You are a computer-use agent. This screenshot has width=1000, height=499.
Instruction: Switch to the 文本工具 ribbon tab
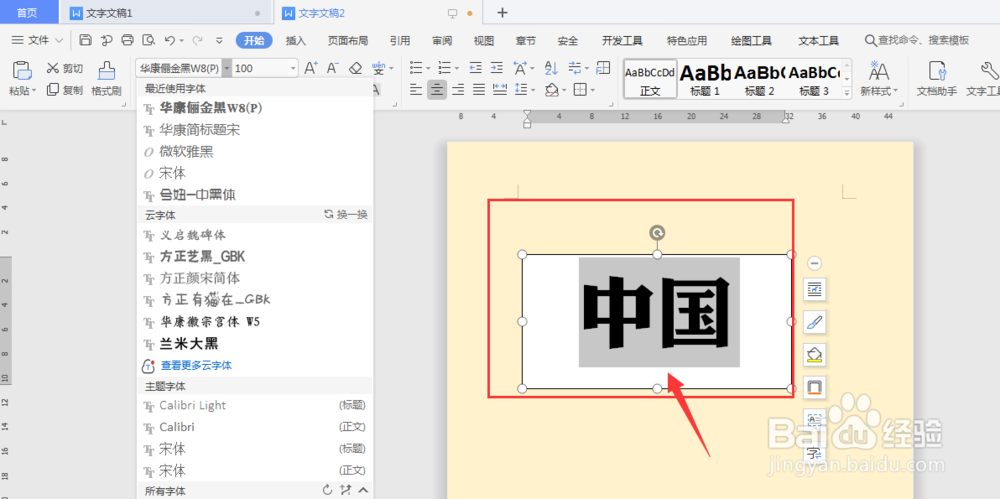pyautogui.click(x=818, y=41)
